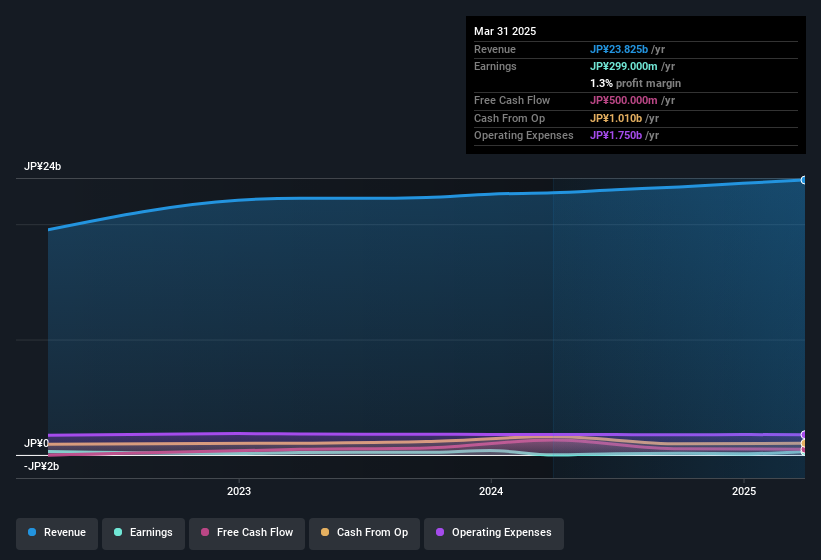The image size is (821, 560).
Task: Toggle the Cash From Op legend button
Action: click(x=364, y=533)
